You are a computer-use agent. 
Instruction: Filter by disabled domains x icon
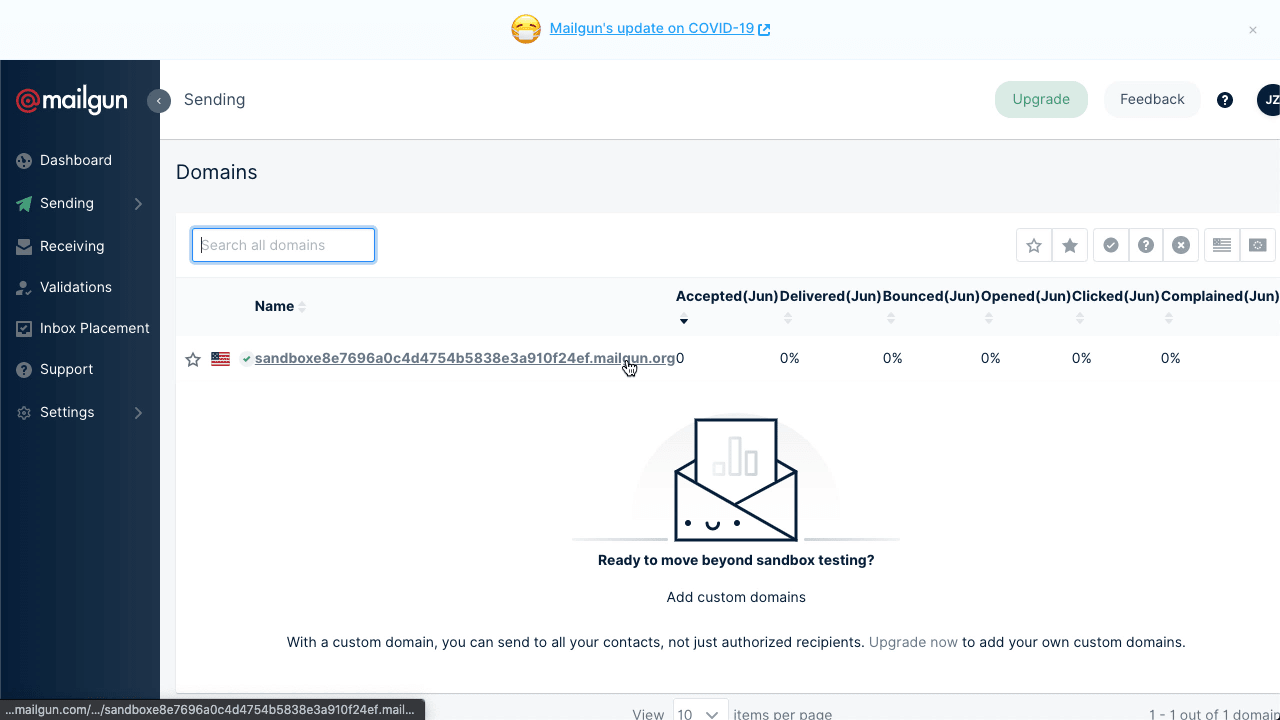(x=1181, y=245)
